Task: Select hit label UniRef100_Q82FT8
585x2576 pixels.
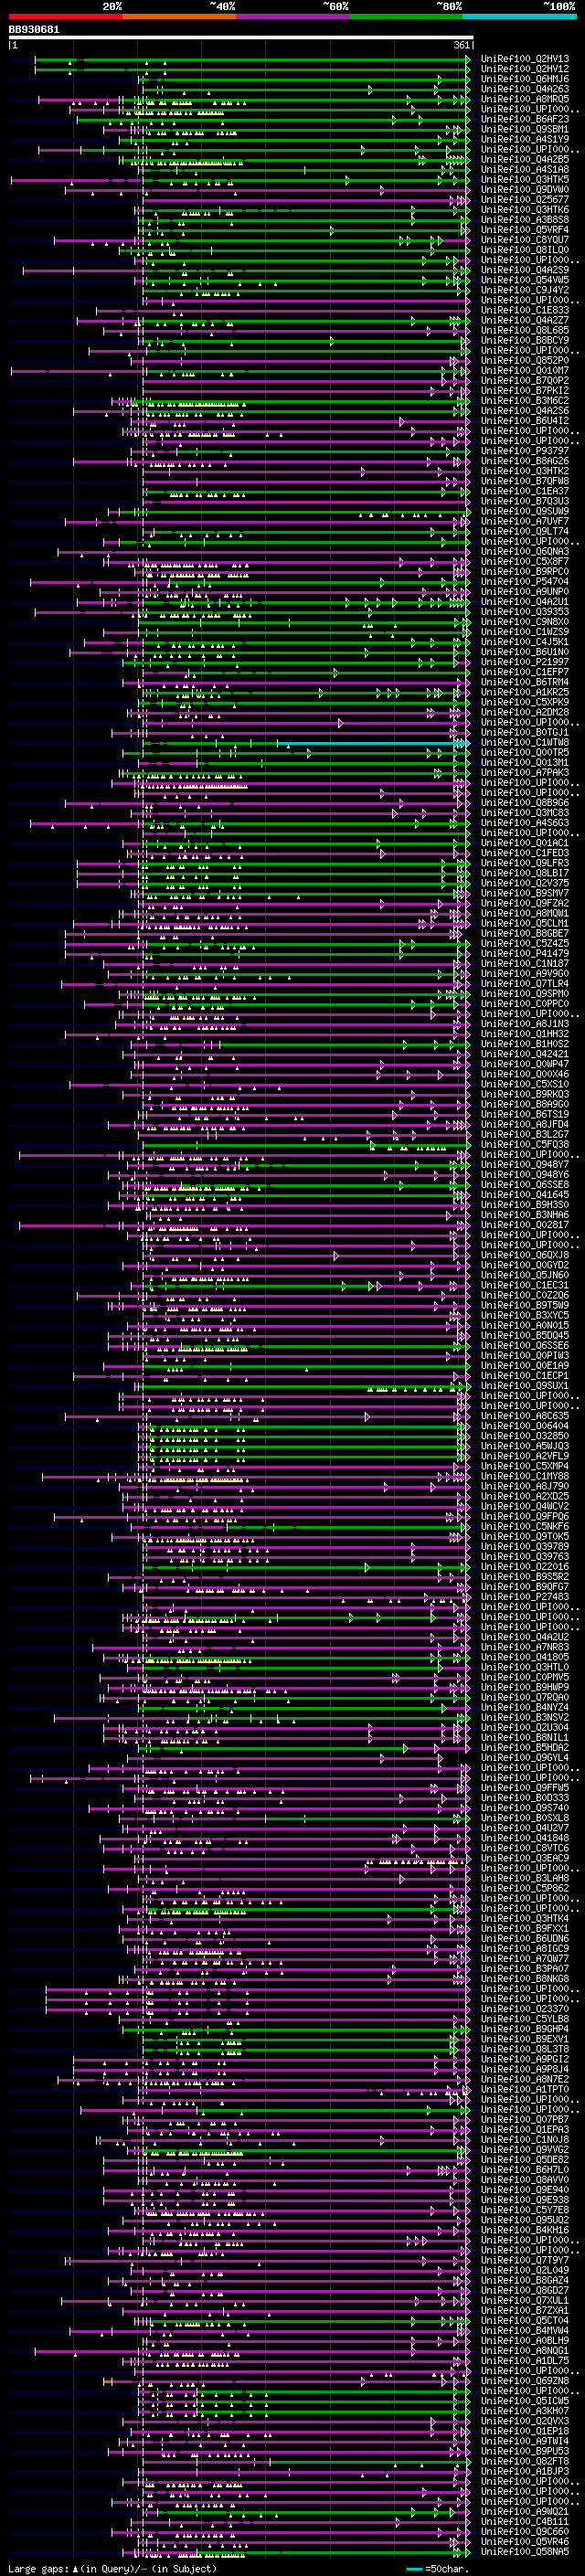Action: pos(525,2461)
